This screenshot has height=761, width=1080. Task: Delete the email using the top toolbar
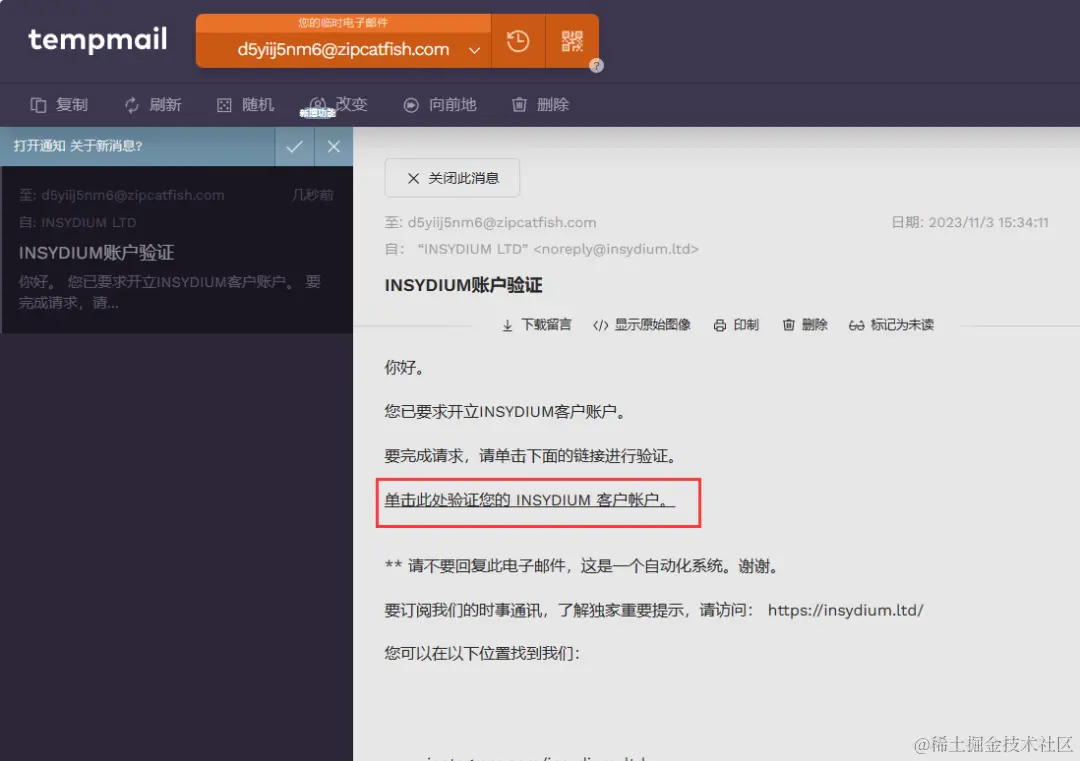tap(540, 104)
